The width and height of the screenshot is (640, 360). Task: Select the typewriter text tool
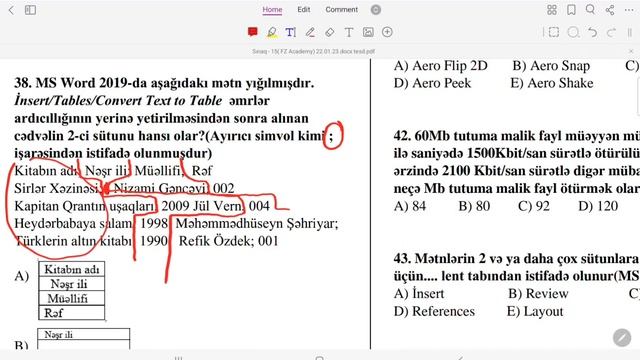[x=349, y=32]
